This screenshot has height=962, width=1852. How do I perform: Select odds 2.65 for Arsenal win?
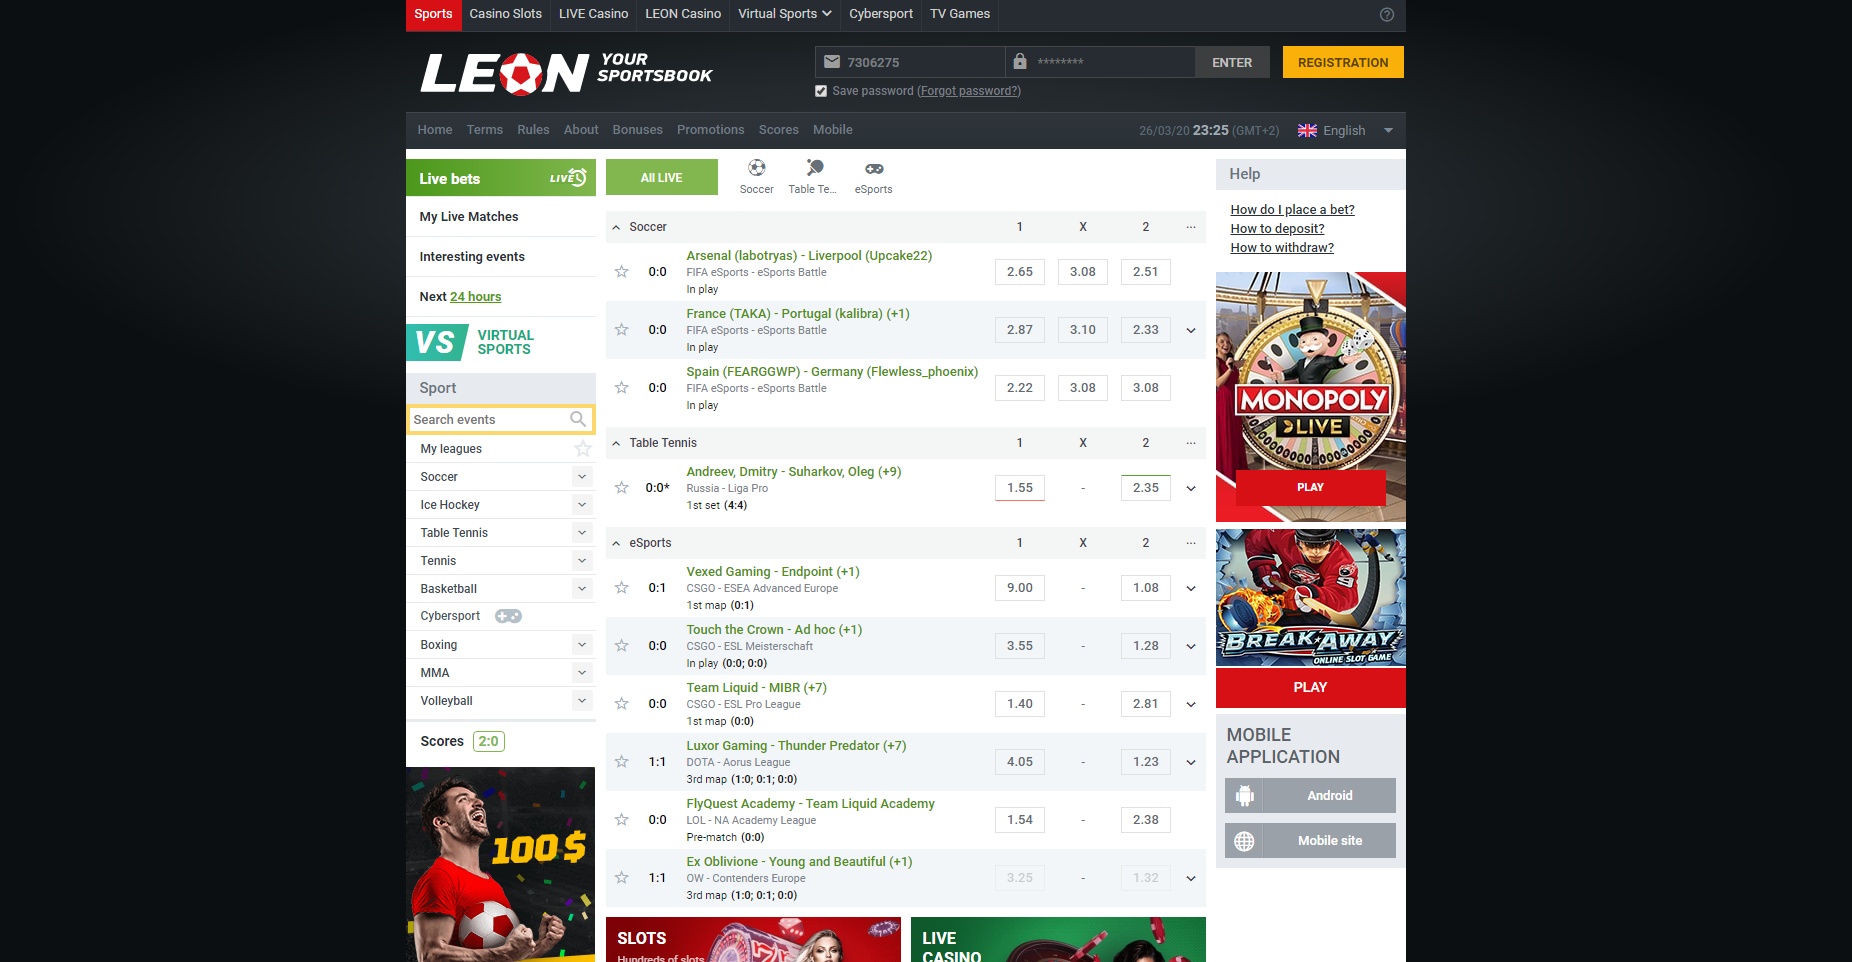[x=1020, y=272]
